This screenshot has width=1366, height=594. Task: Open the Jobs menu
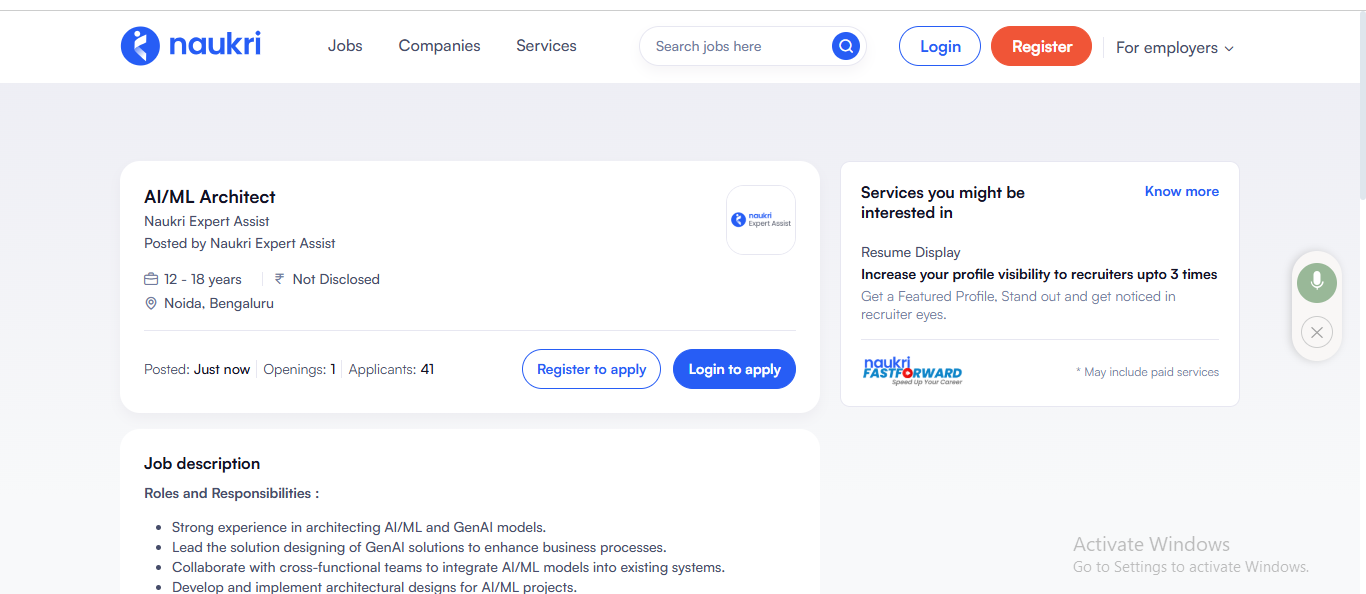coord(345,45)
